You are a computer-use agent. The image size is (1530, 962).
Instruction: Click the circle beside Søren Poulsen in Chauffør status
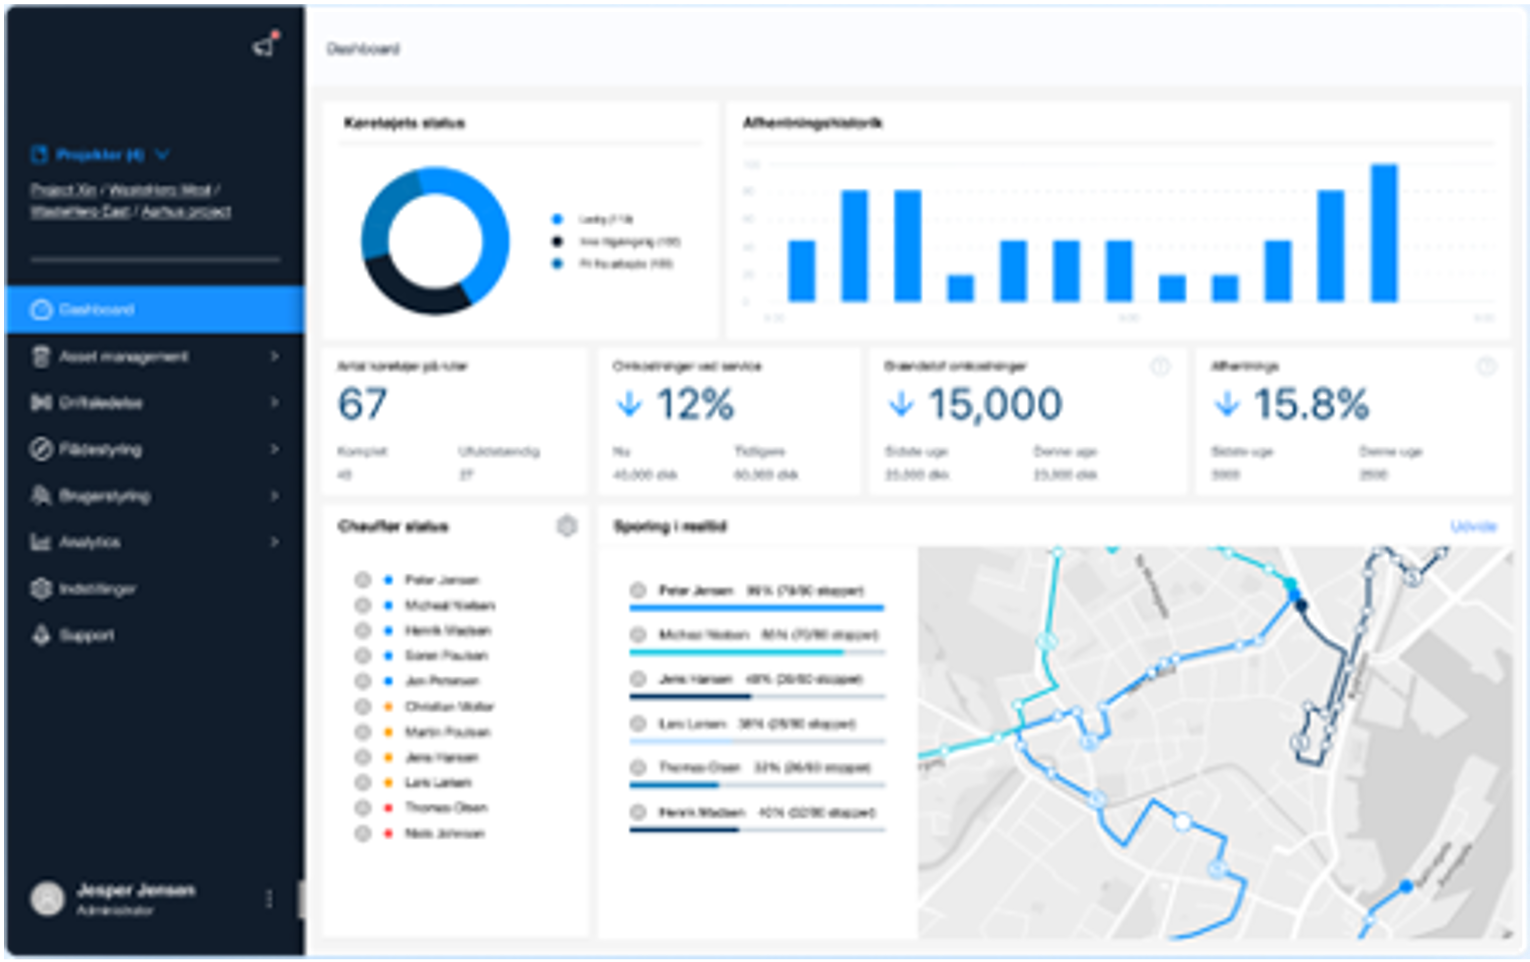[363, 656]
